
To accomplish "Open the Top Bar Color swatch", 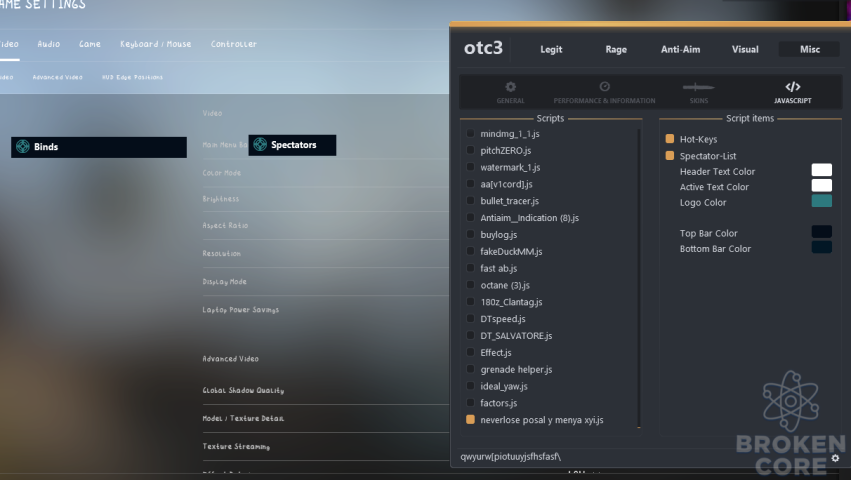I will [x=822, y=232].
